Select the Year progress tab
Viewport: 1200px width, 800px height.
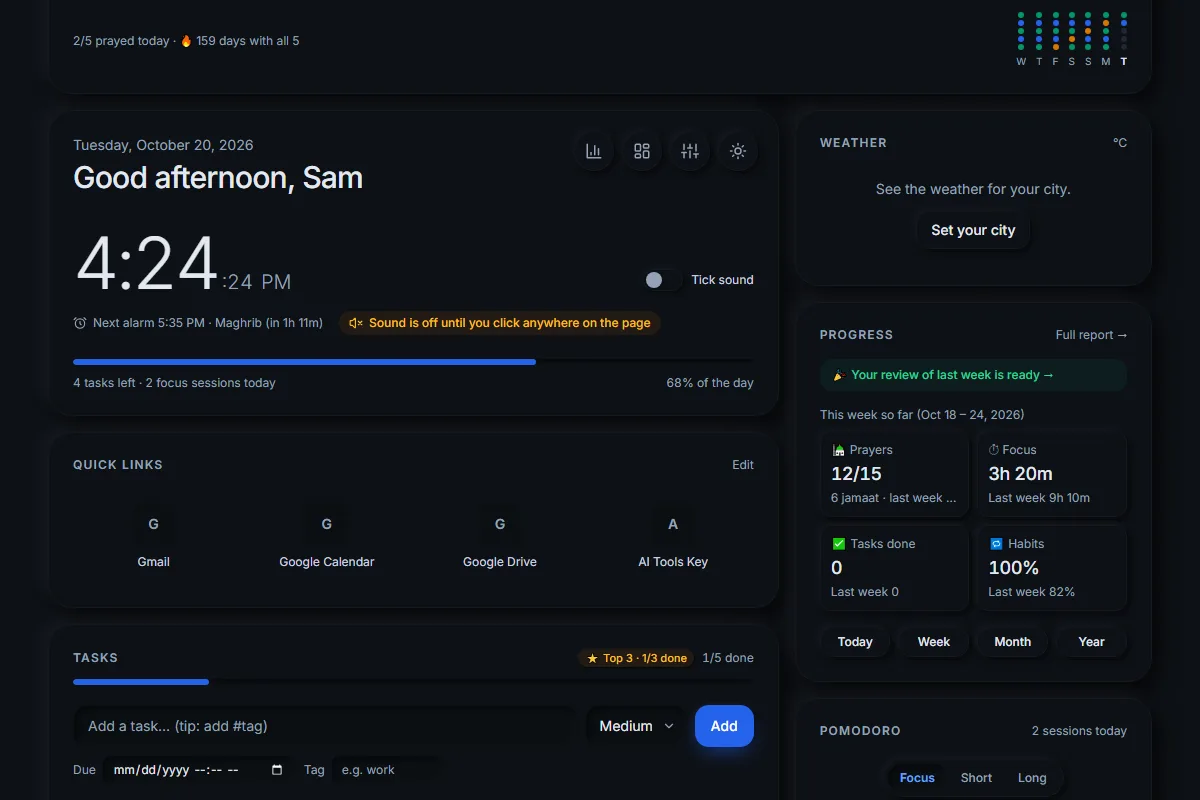click(x=1092, y=642)
